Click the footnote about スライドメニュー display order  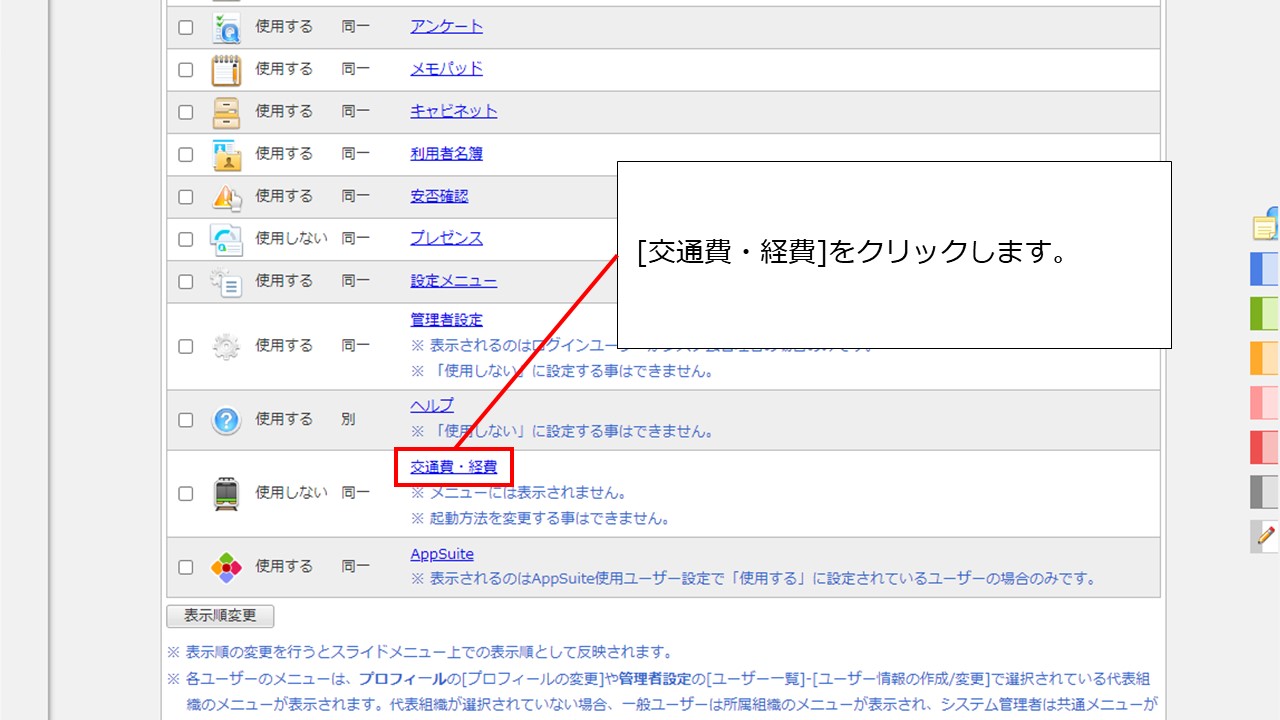tap(420, 653)
